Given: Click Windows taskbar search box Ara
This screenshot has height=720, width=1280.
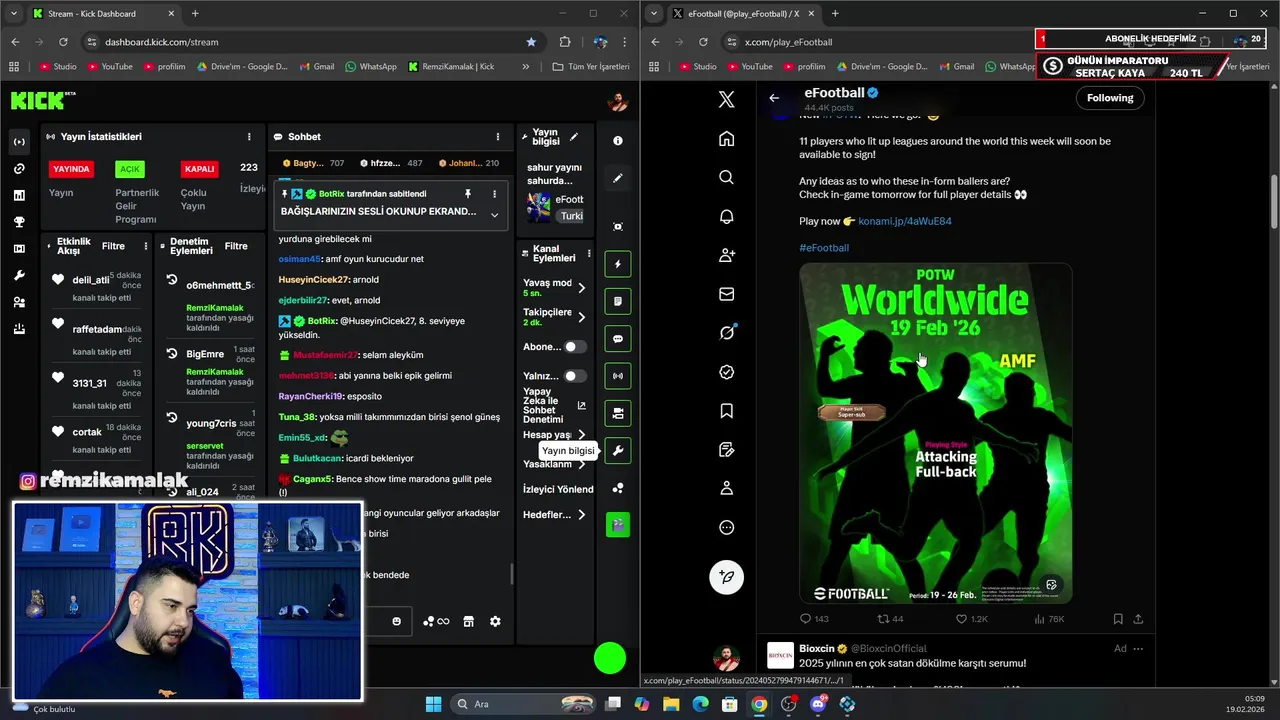Looking at the screenshot, I should coord(525,704).
